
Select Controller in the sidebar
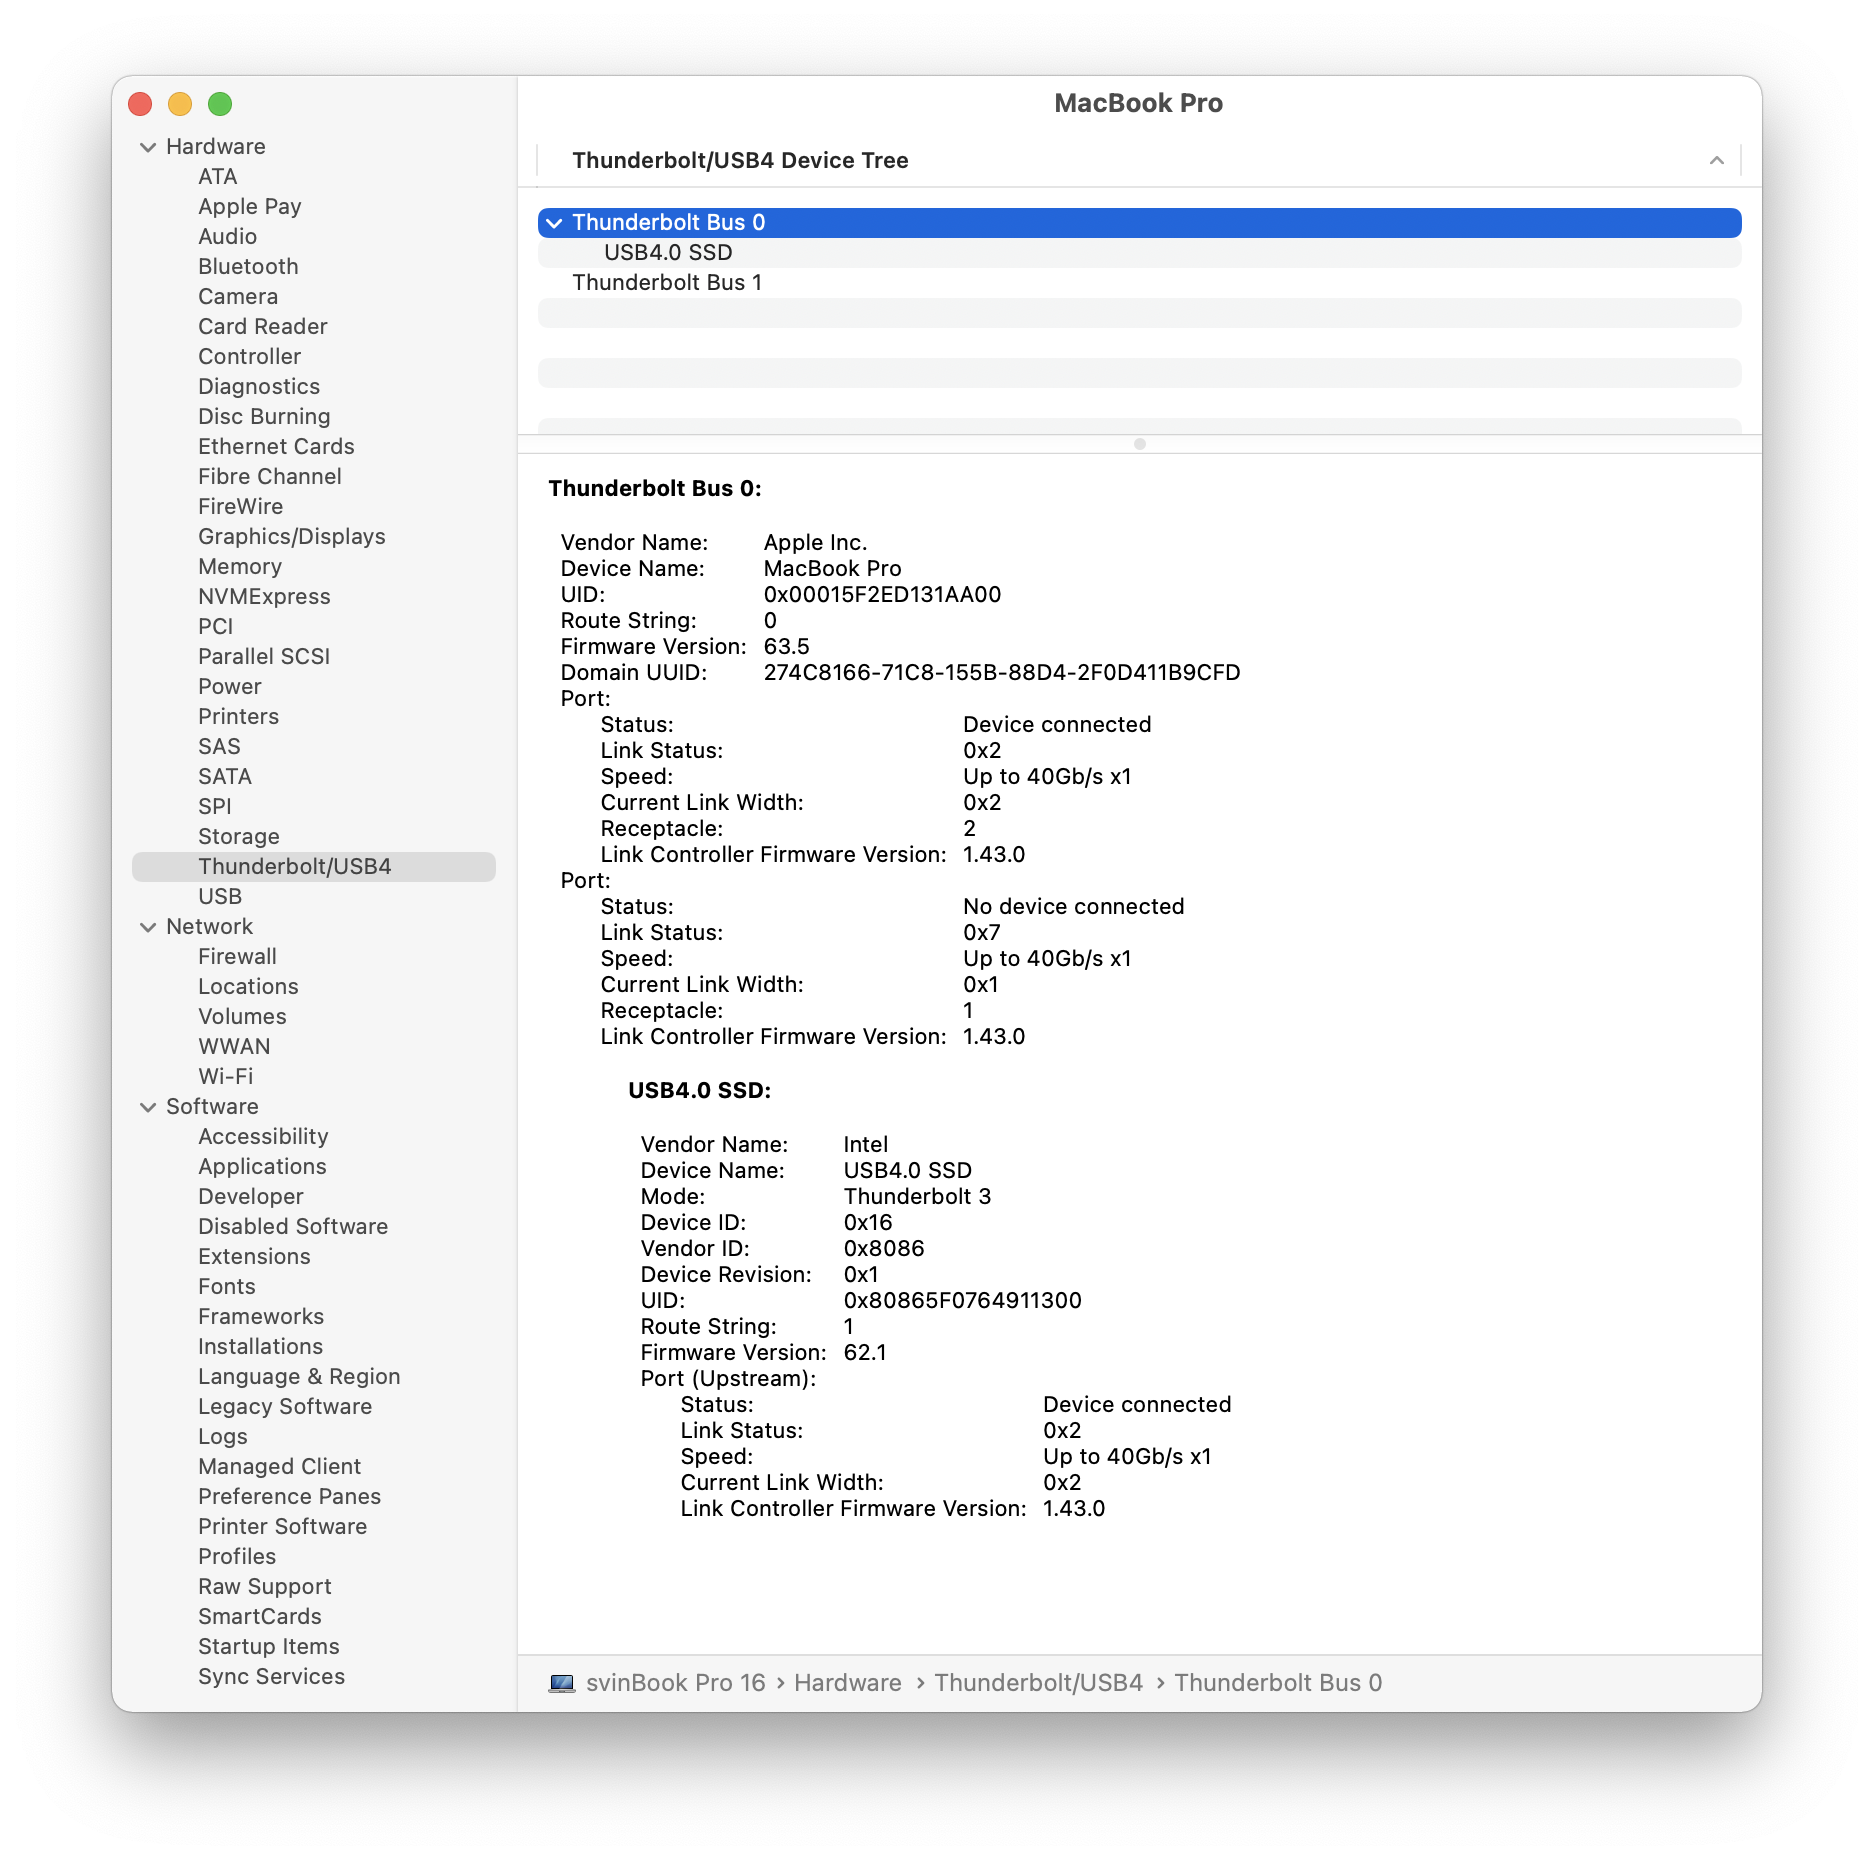(x=249, y=357)
